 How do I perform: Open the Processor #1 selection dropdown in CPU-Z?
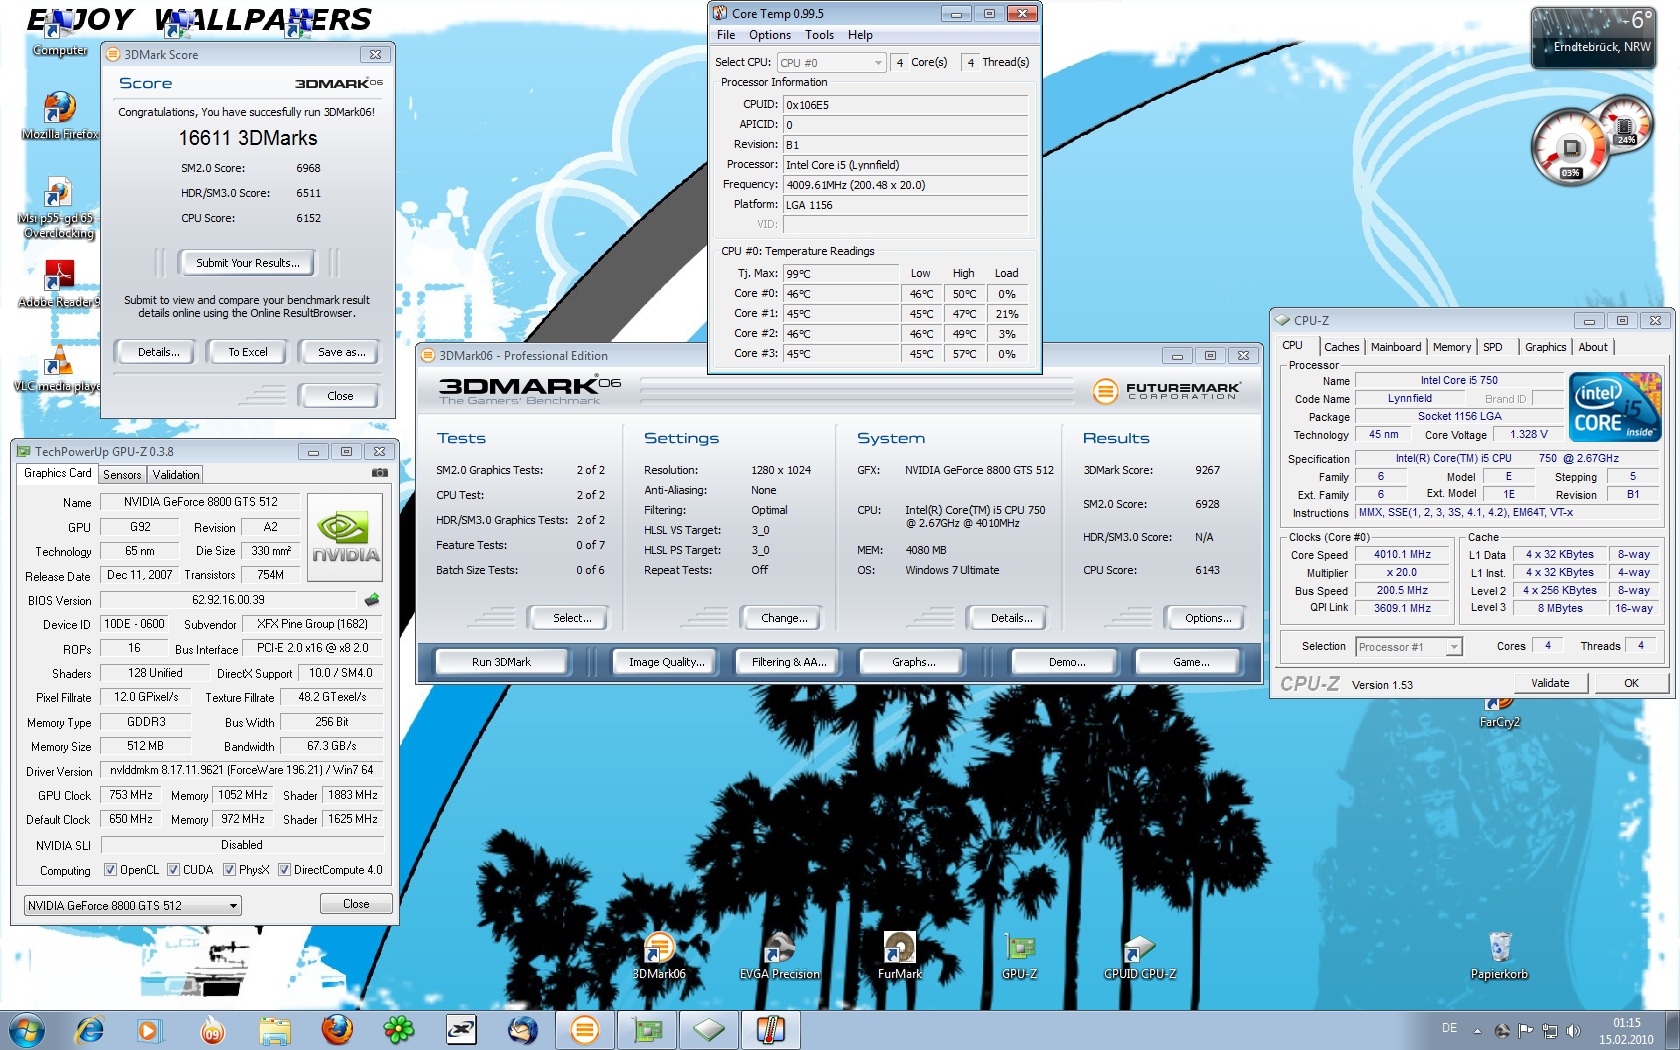click(1409, 647)
